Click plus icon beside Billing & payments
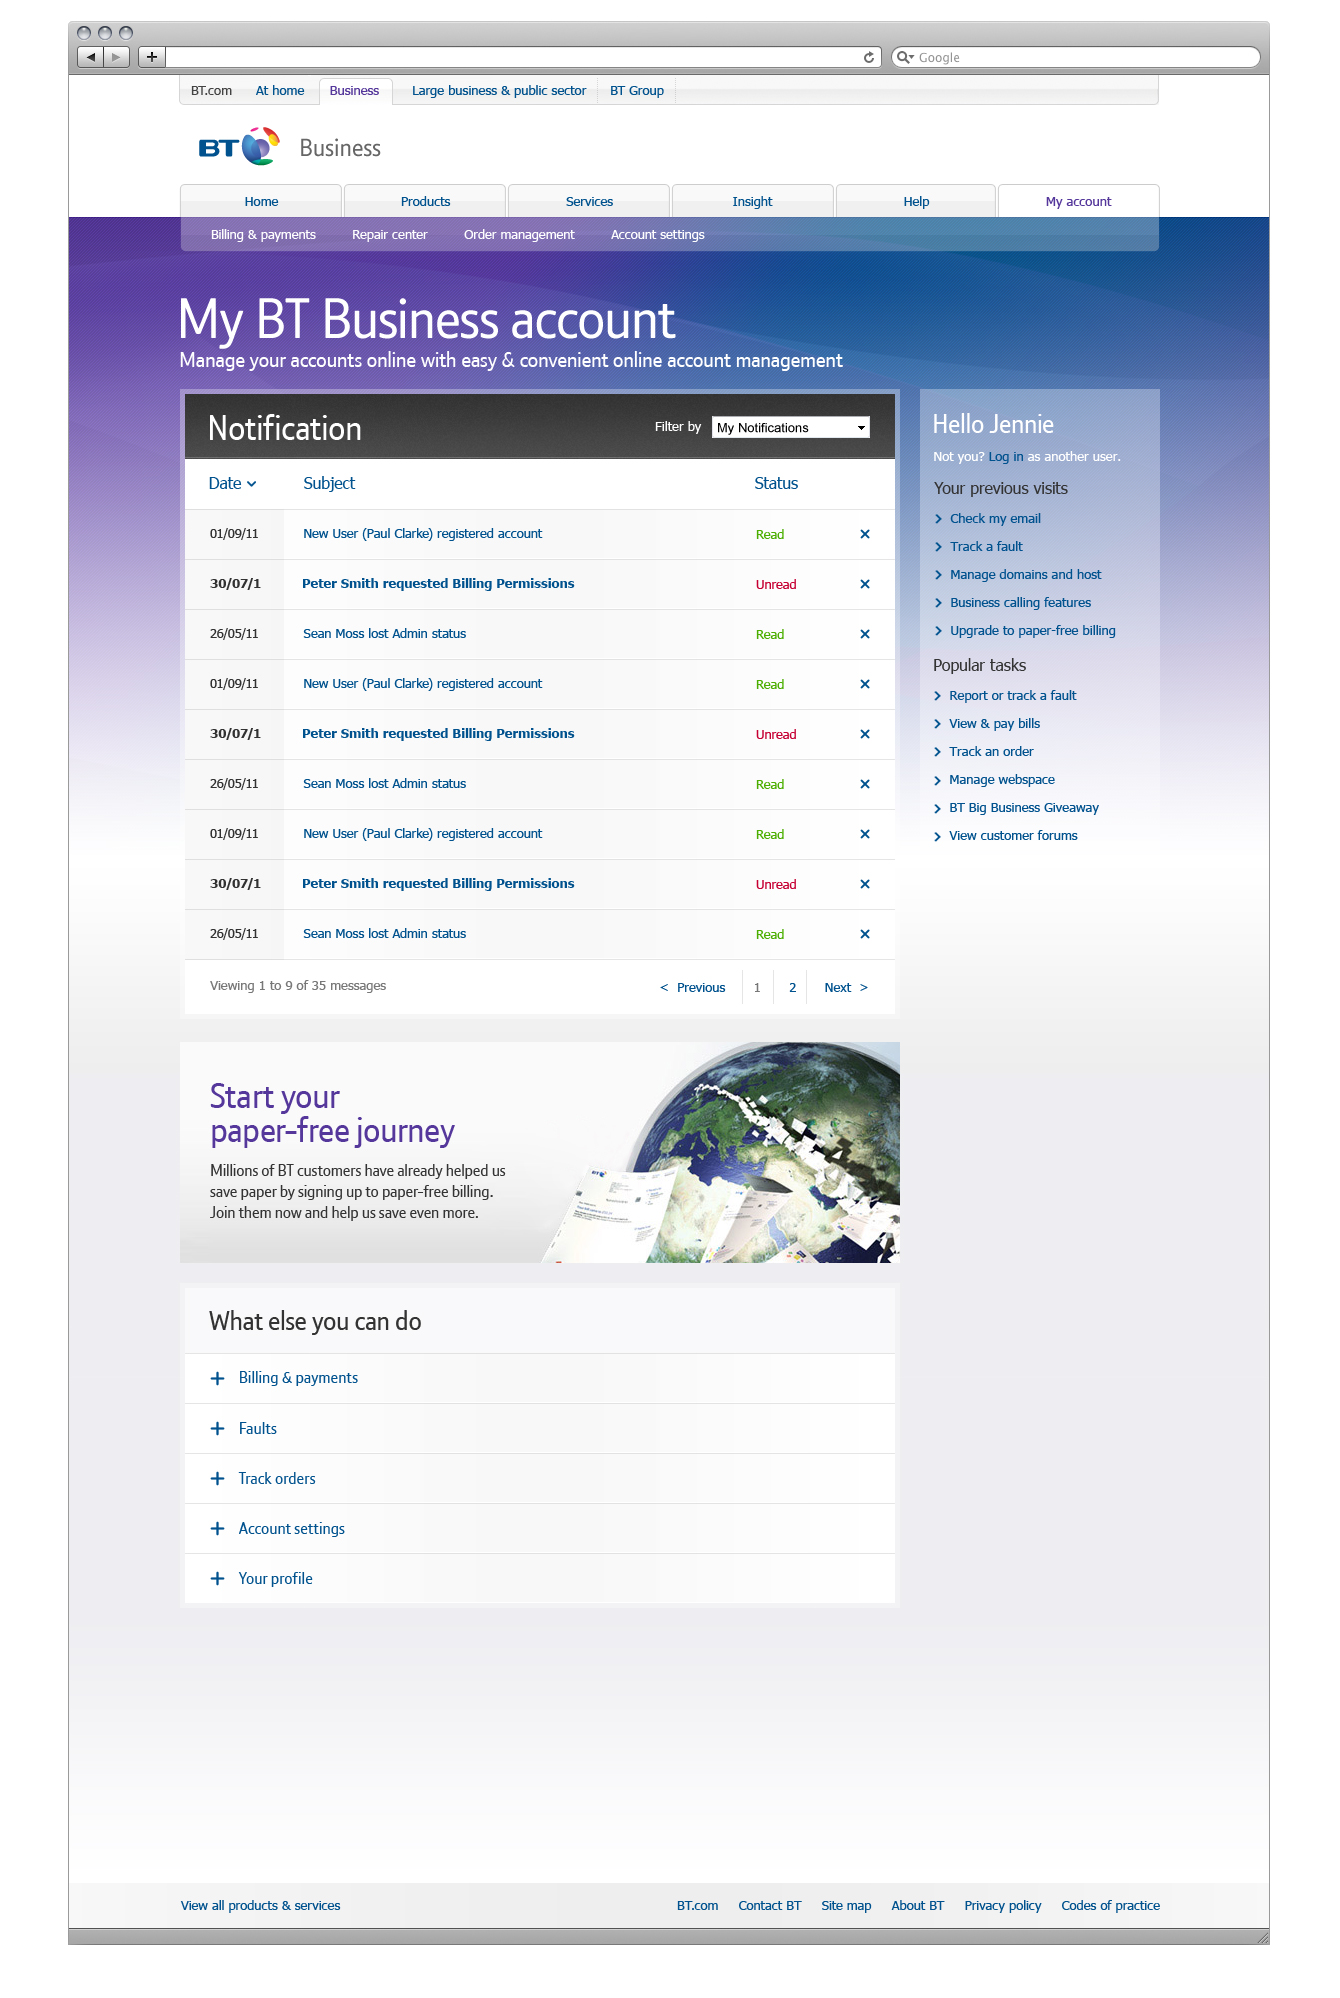 click(x=217, y=1378)
